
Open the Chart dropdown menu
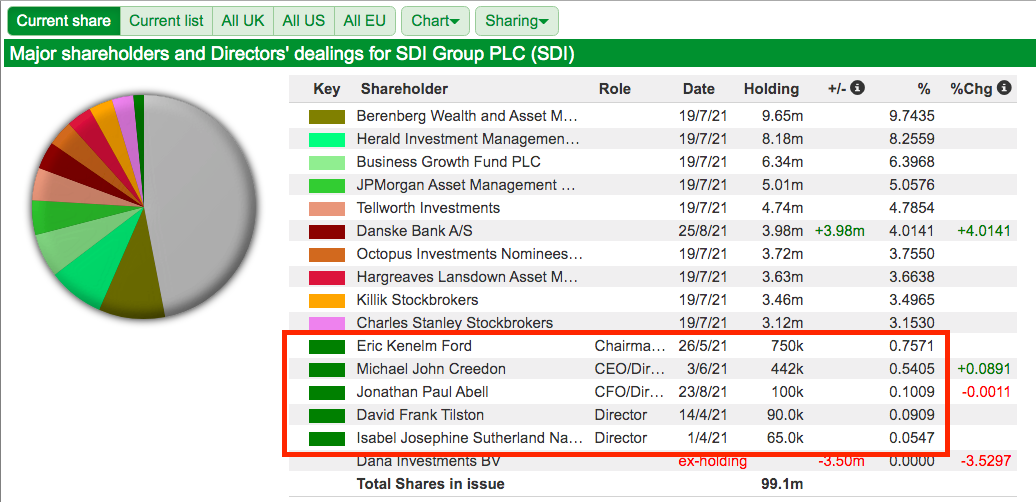pyautogui.click(x=435, y=20)
